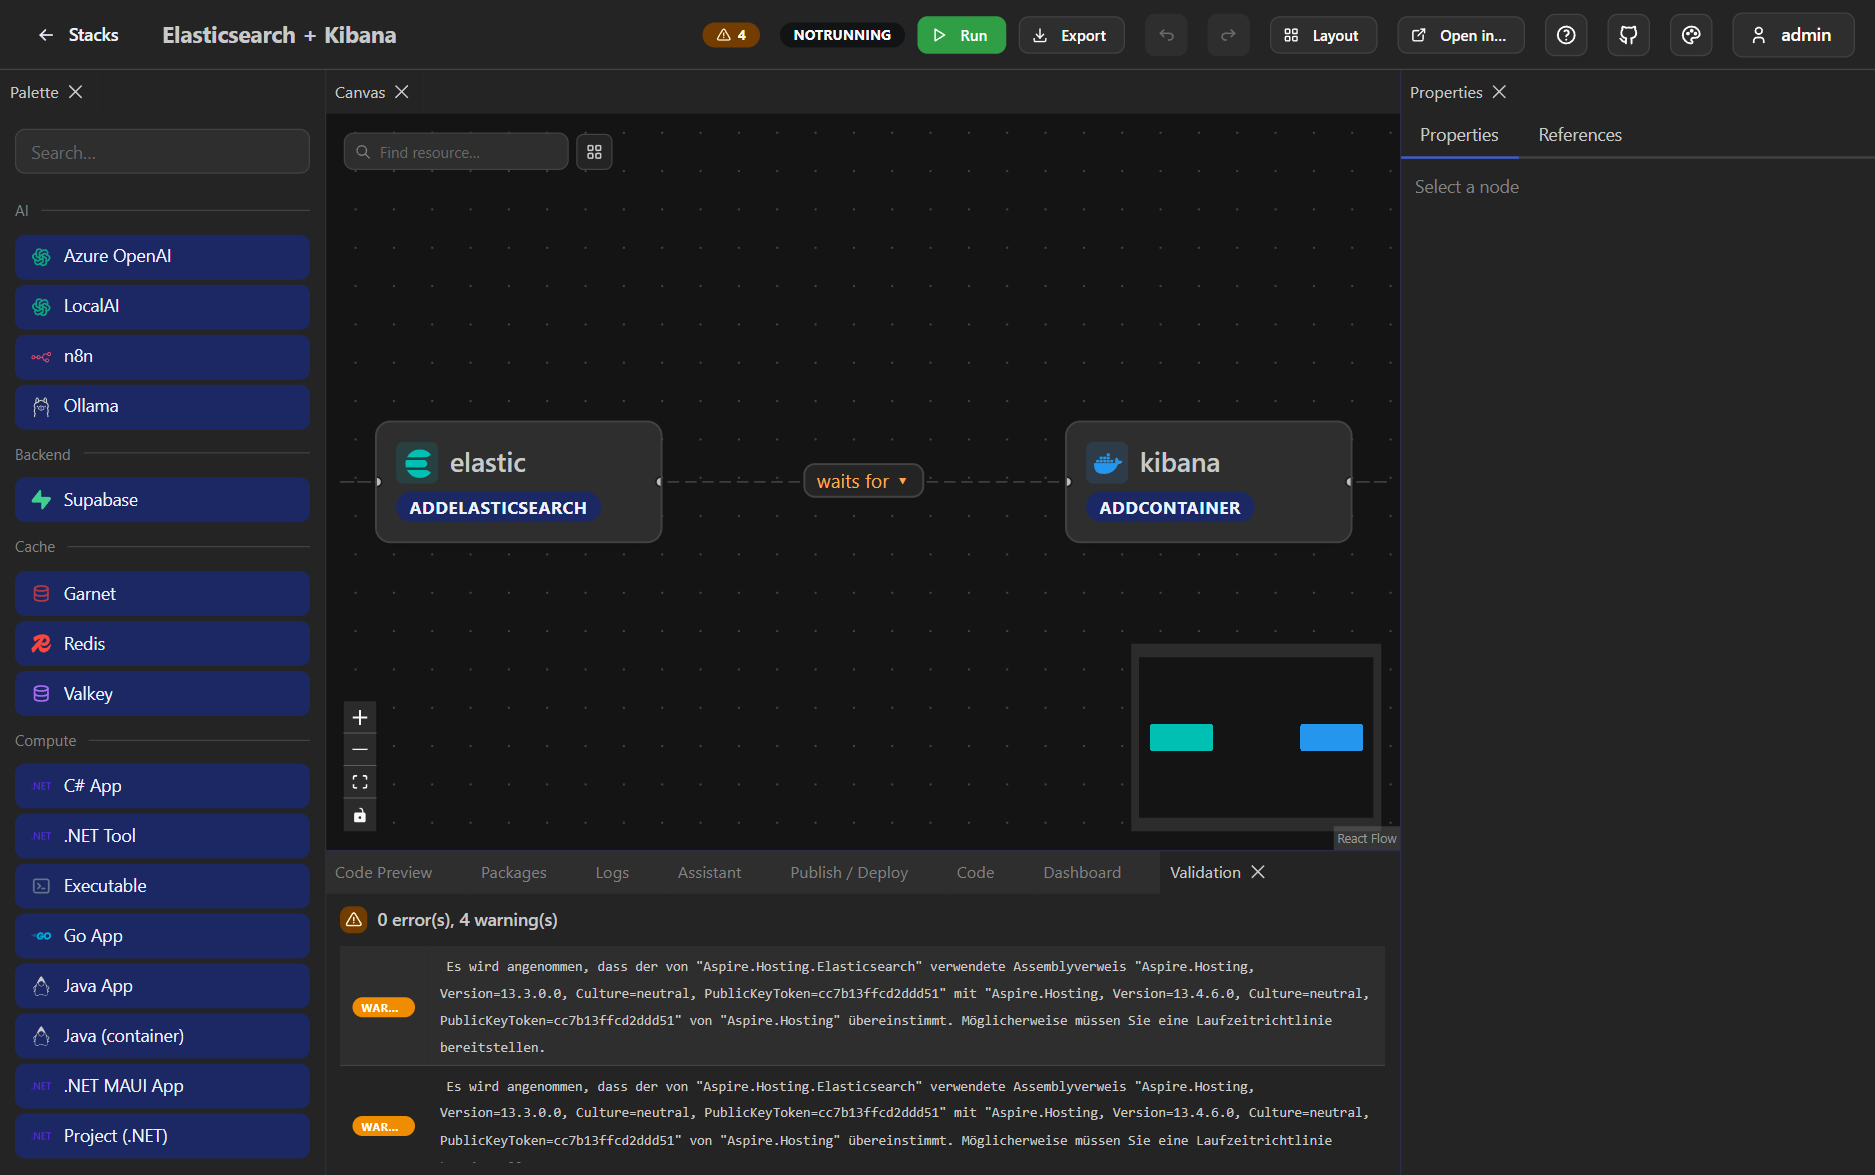1875x1175 pixels.
Task: Open the GitHub icon link
Action: (1628, 35)
